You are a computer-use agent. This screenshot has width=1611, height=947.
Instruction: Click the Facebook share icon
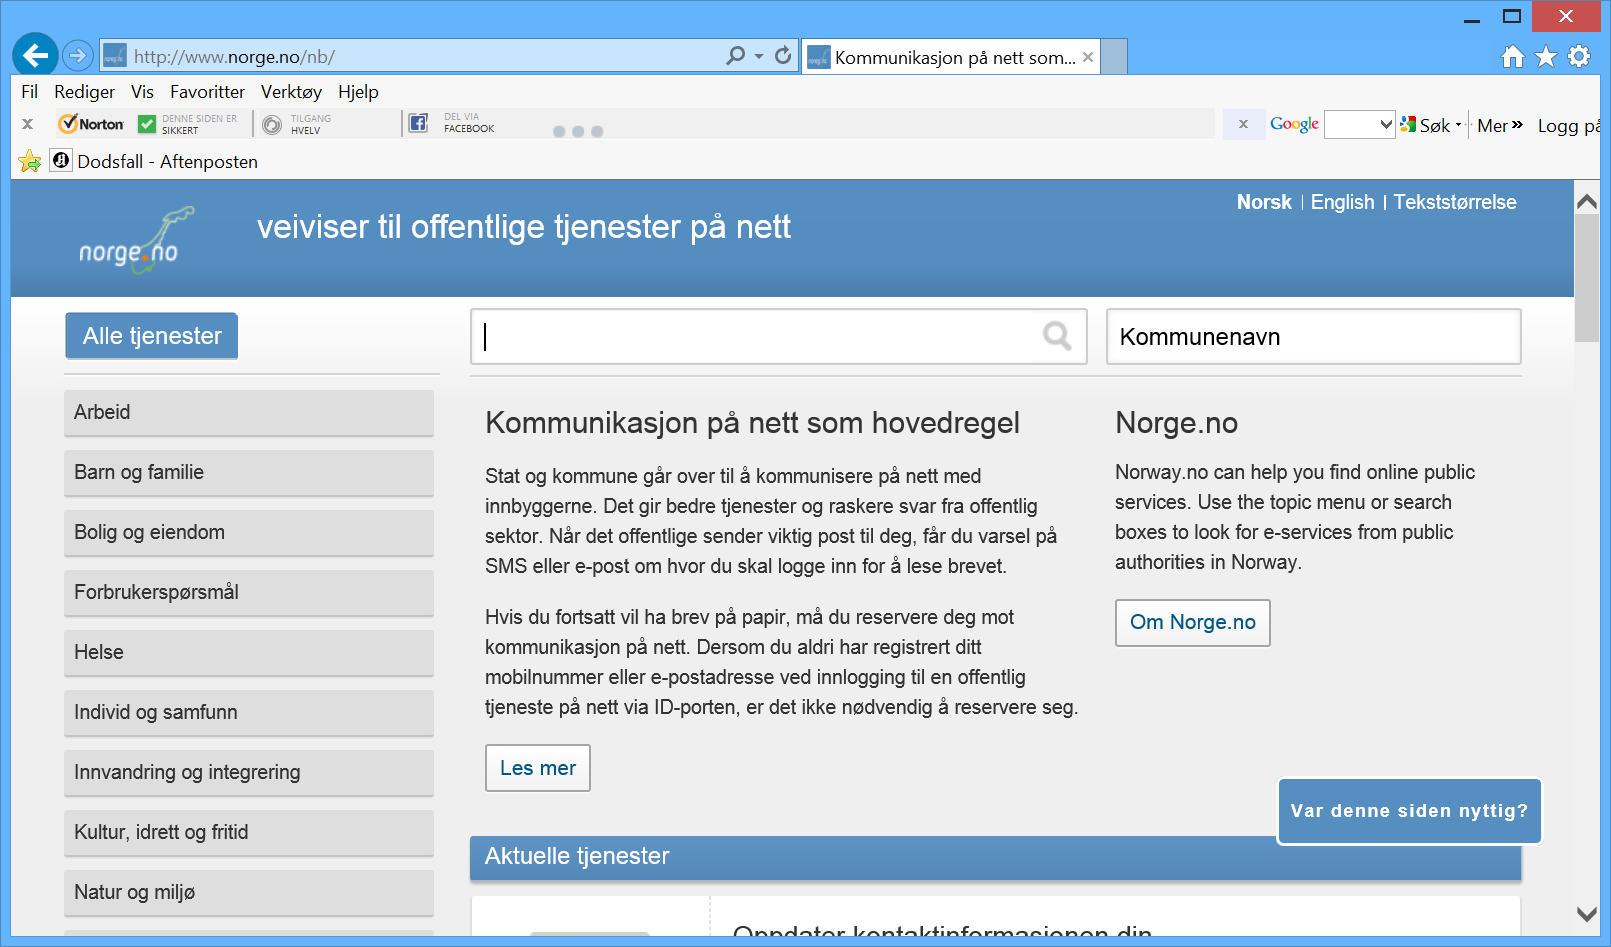click(419, 123)
